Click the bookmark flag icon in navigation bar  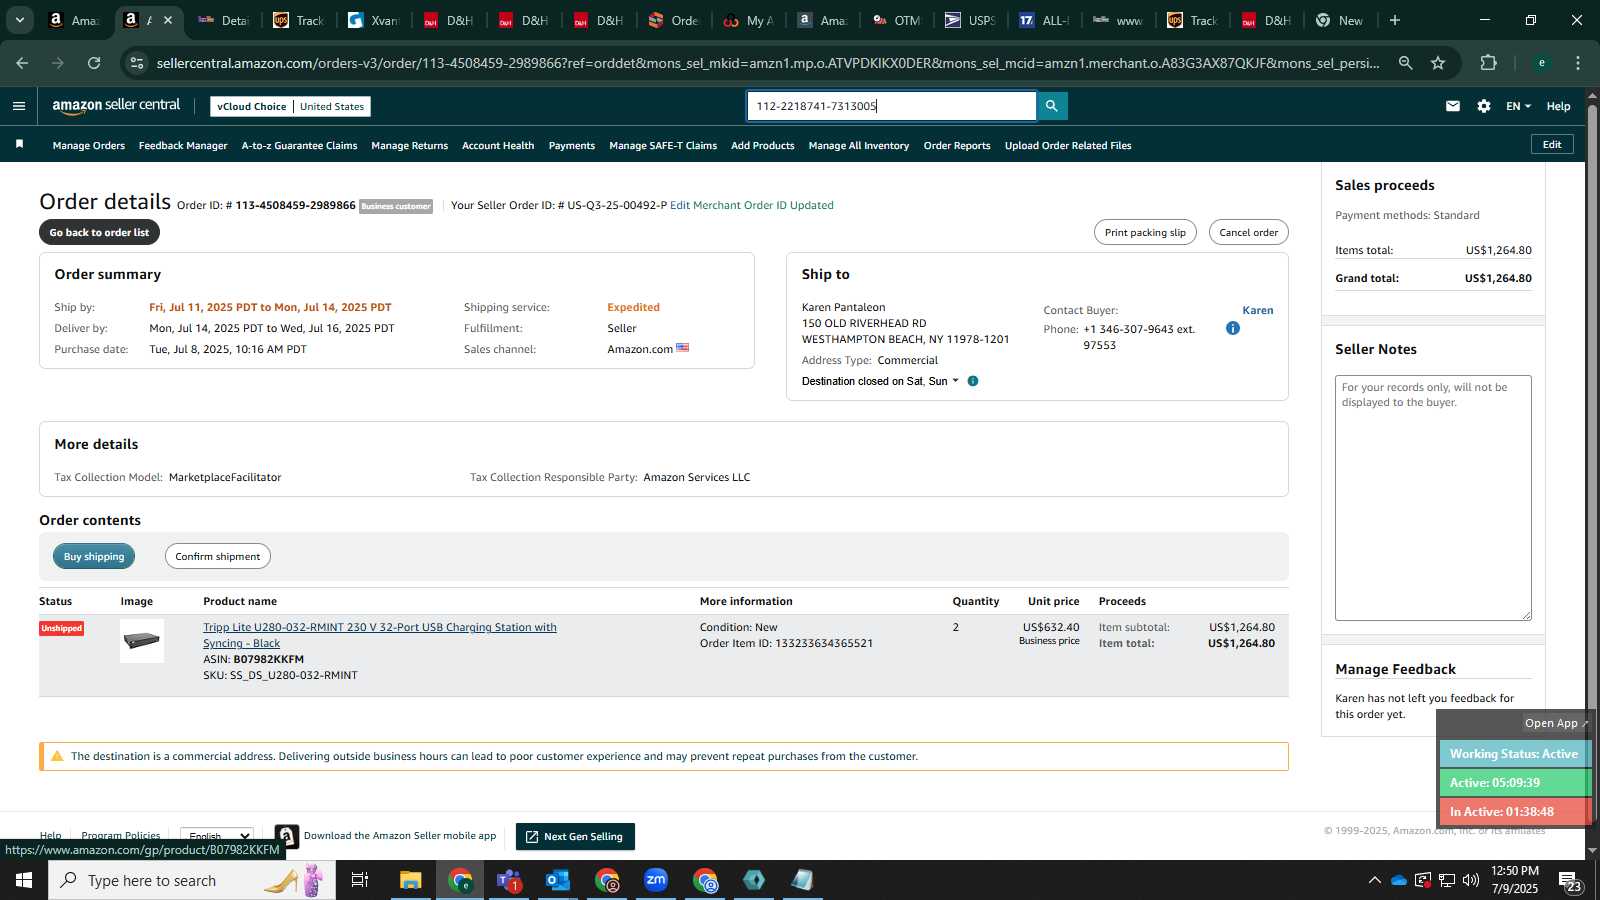coord(19,145)
